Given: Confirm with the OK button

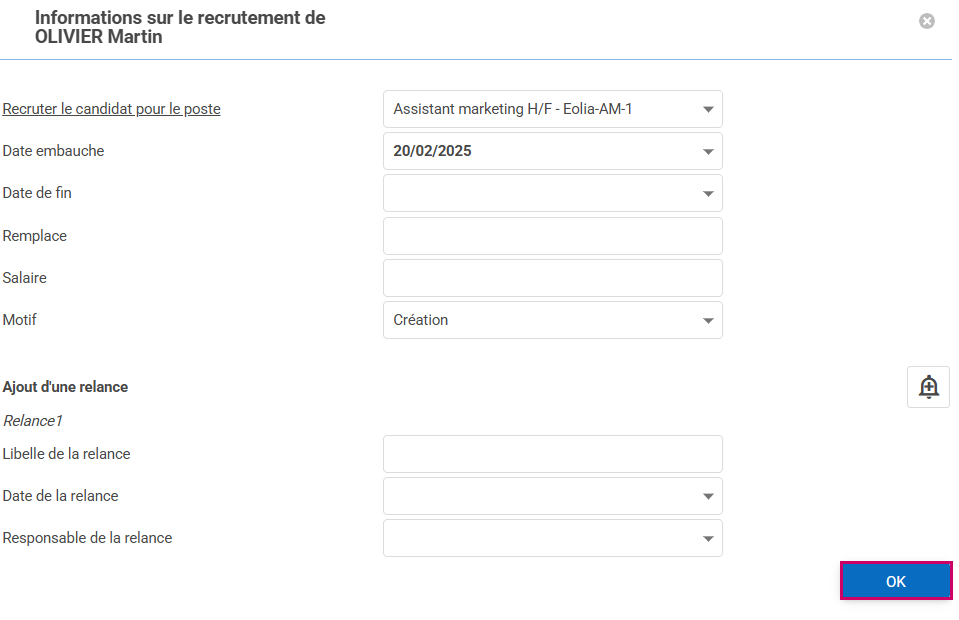Looking at the screenshot, I should click(895, 581).
